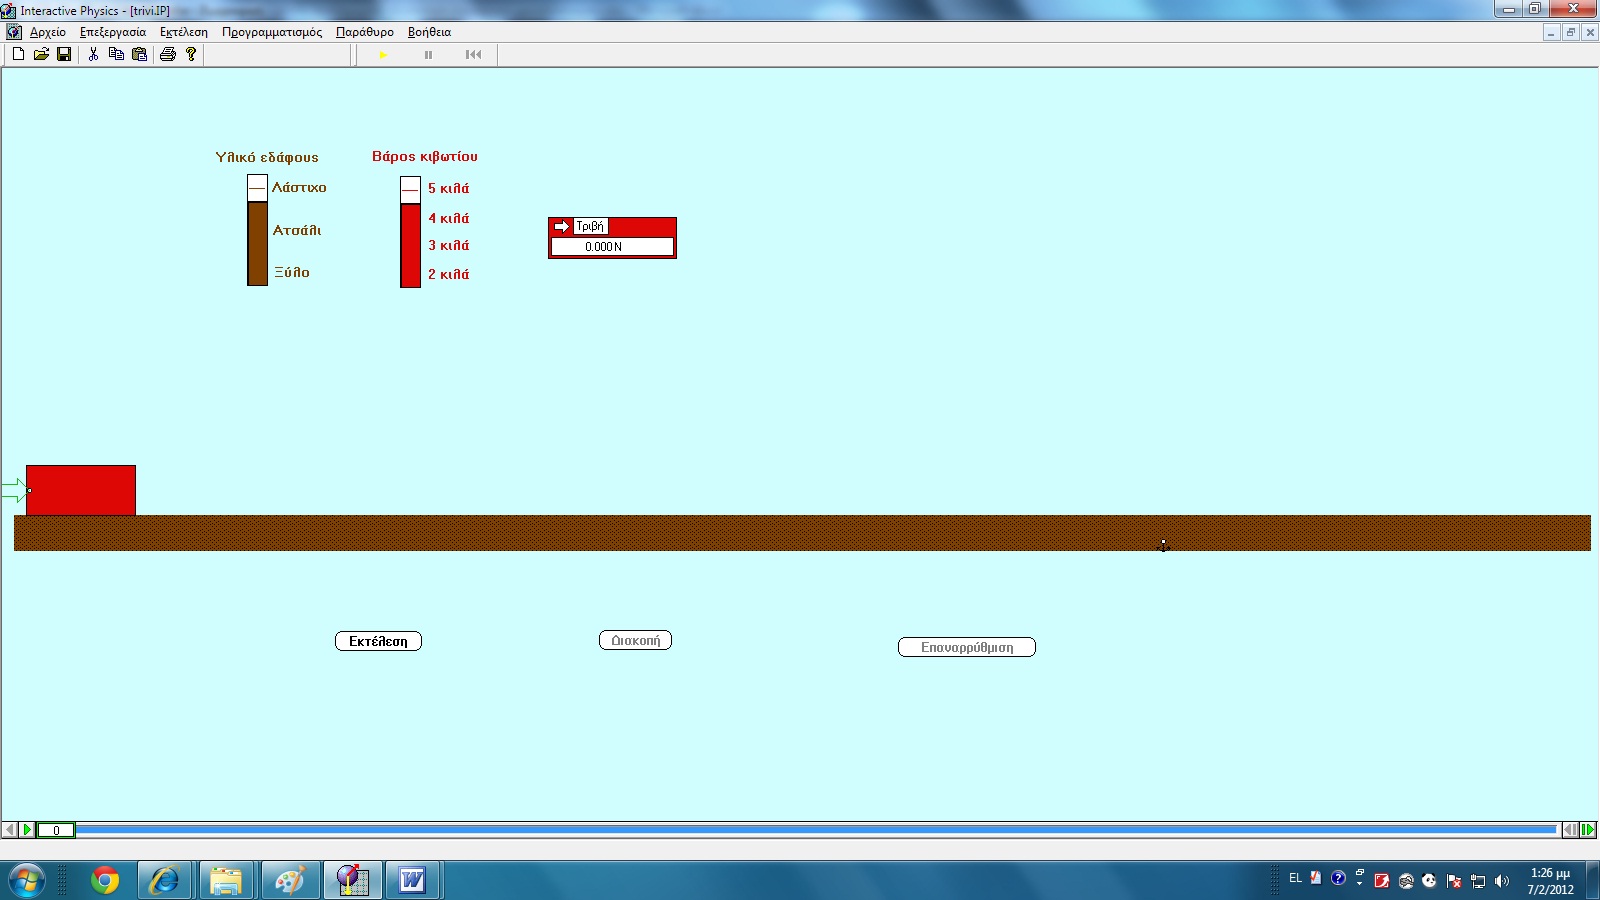The image size is (1600, 900).
Task: Click the Copy icon in toolbar
Action: coord(116,54)
